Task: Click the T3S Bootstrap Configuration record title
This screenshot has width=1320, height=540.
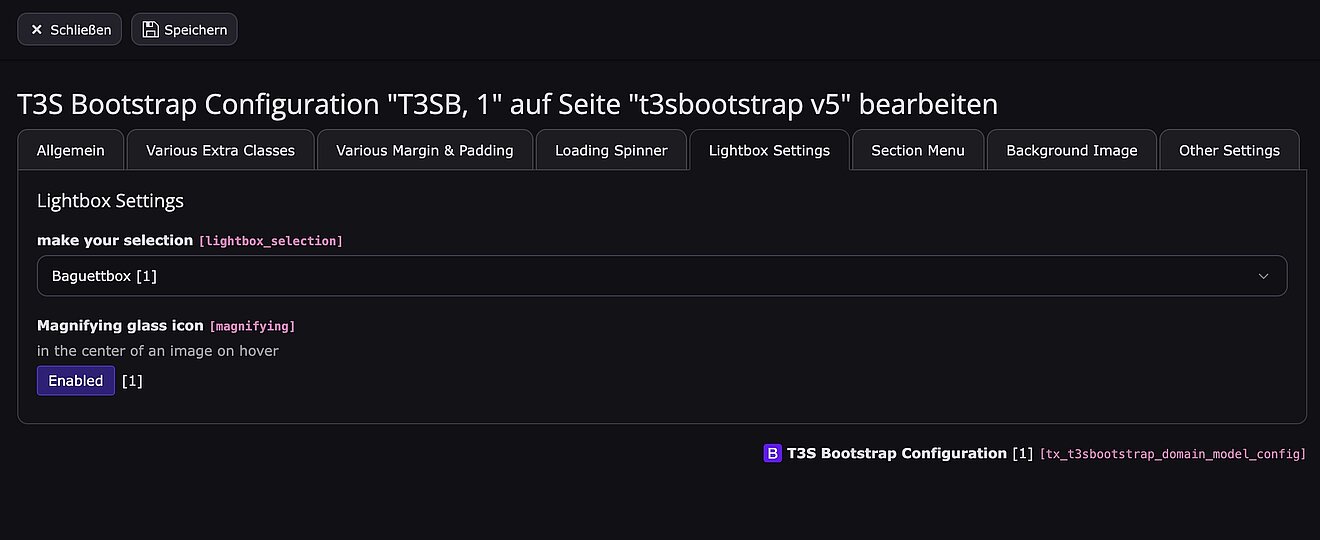Action: [x=896, y=453]
